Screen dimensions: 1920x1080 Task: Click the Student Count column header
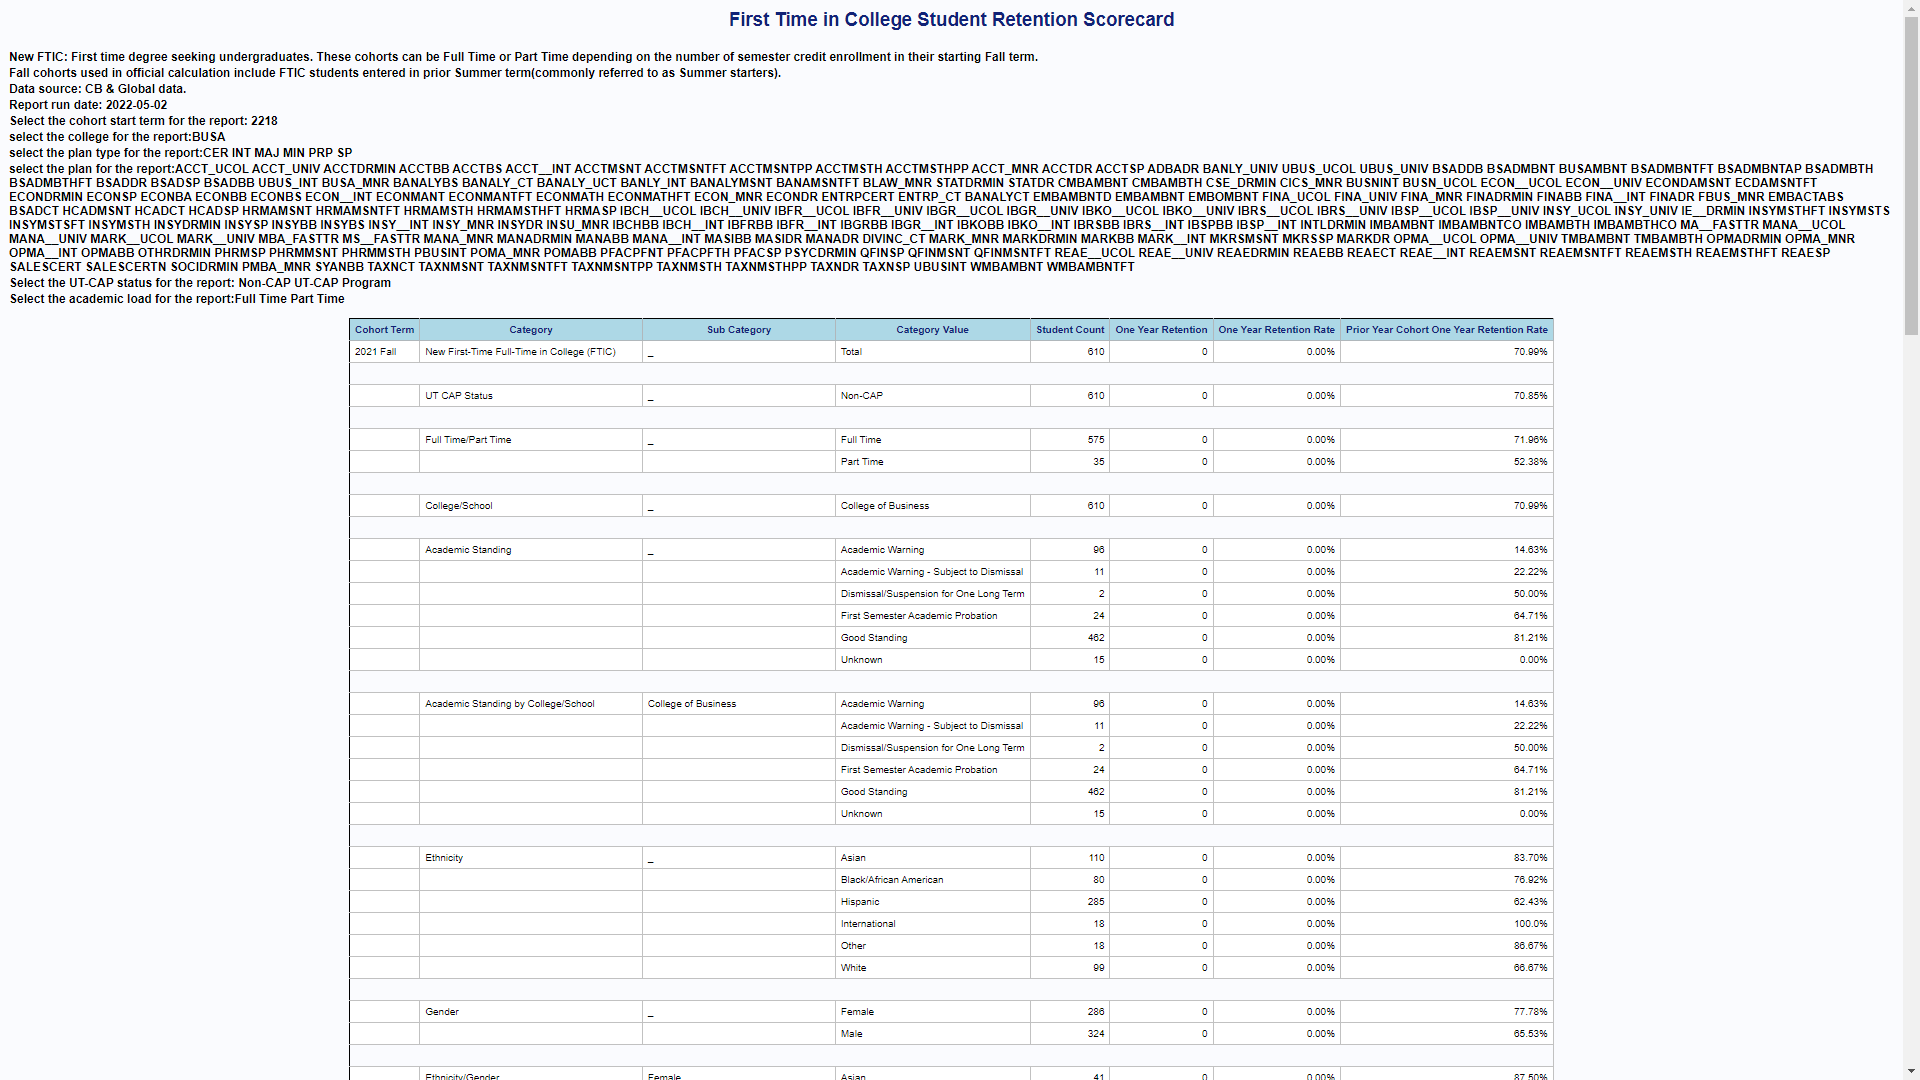click(1069, 330)
